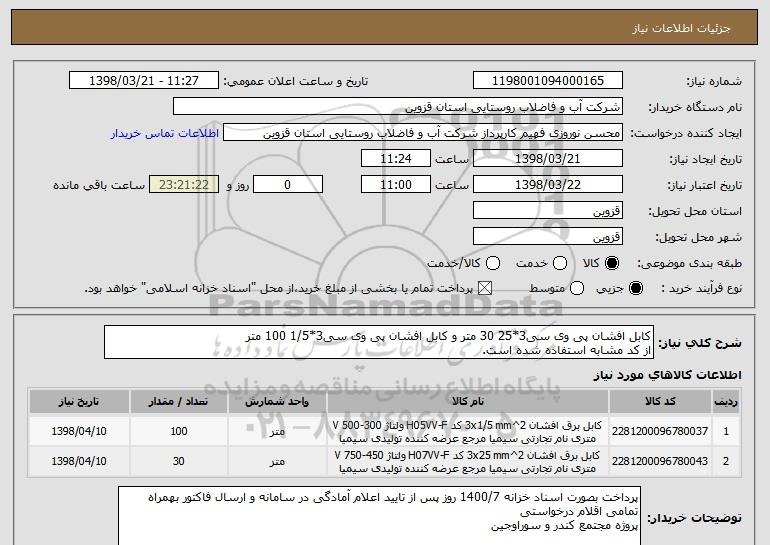Click the جزئیات اطلاعات نیاز header title
The image size is (770, 545).
[681, 28]
